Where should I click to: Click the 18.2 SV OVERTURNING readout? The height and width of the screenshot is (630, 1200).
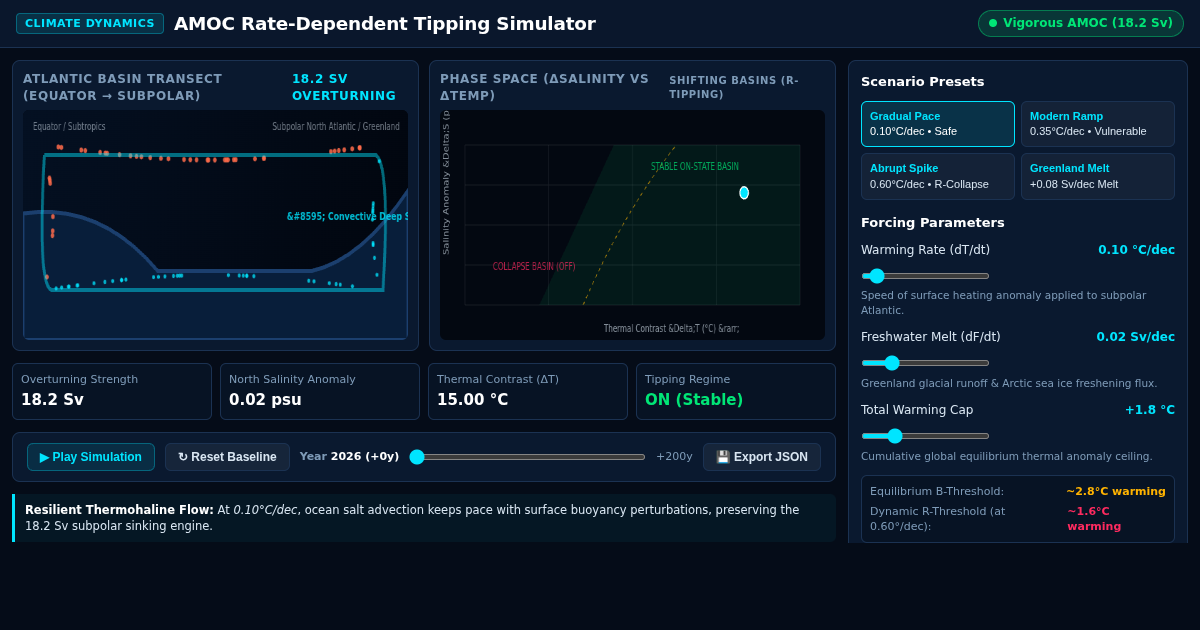point(344,88)
